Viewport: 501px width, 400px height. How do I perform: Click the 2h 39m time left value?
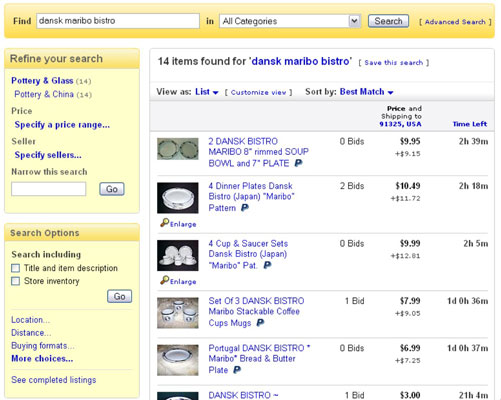[473, 141]
